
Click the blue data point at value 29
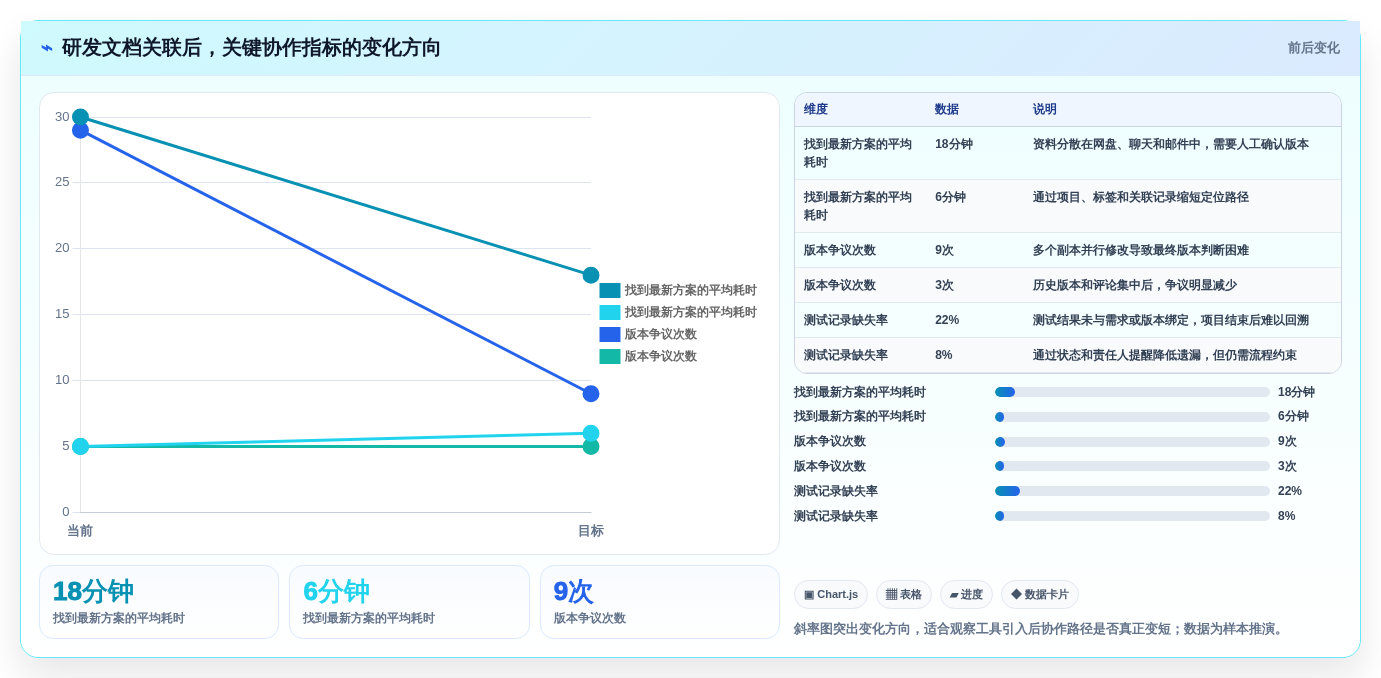click(81, 130)
